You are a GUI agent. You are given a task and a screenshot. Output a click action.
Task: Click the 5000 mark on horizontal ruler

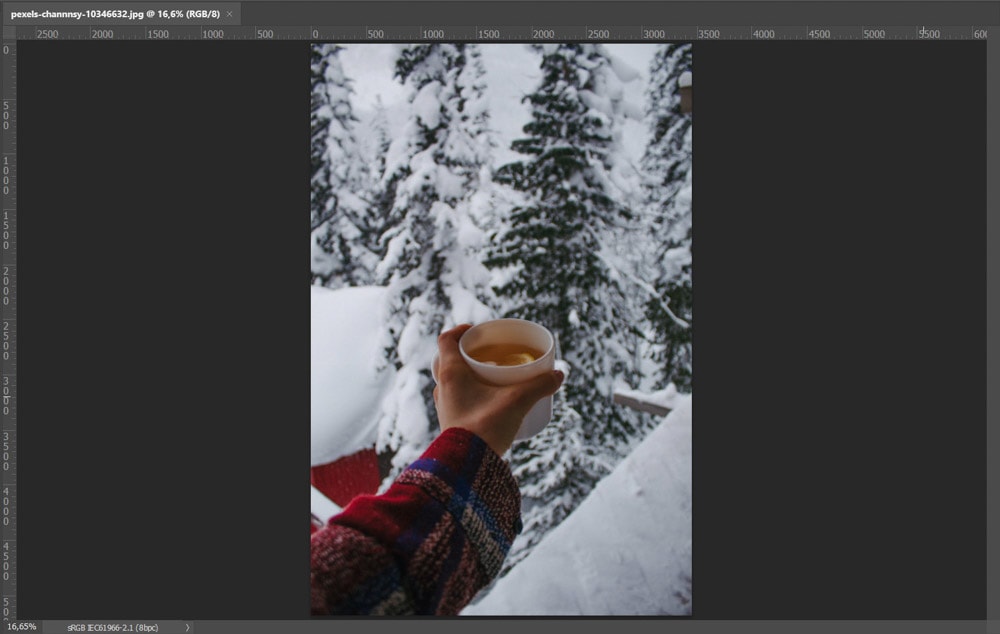[x=873, y=34]
